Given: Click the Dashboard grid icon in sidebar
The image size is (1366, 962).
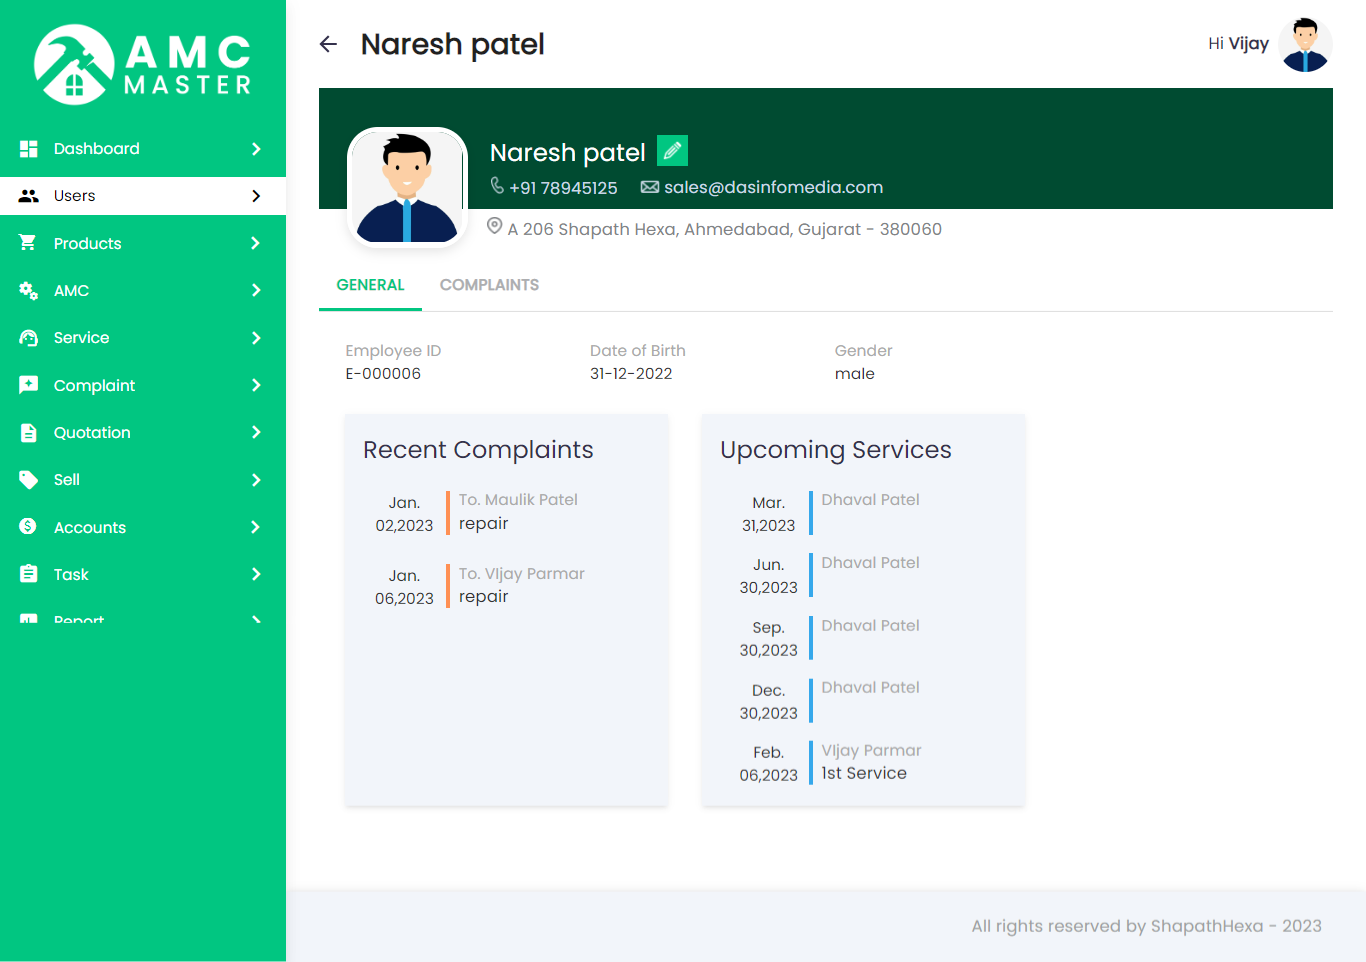Looking at the screenshot, I should tap(29, 149).
